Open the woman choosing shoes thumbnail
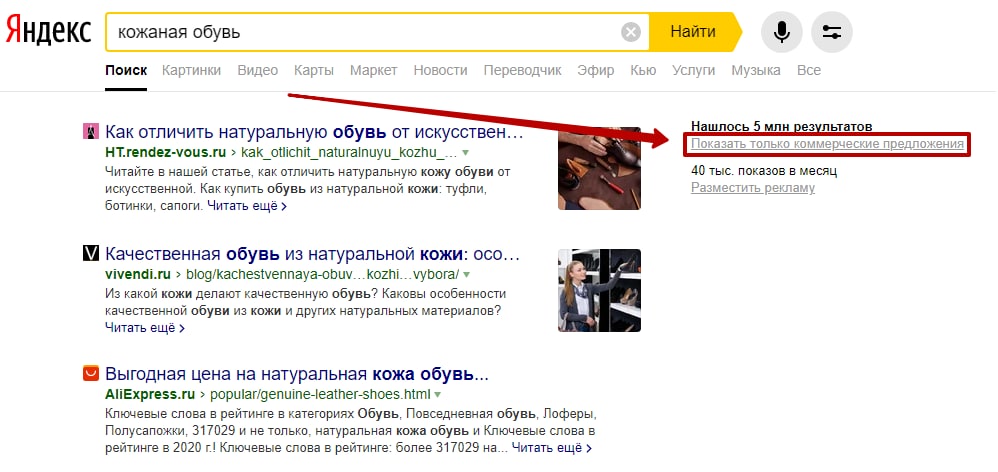This screenshot has height=472, width=998. (600, 290)
